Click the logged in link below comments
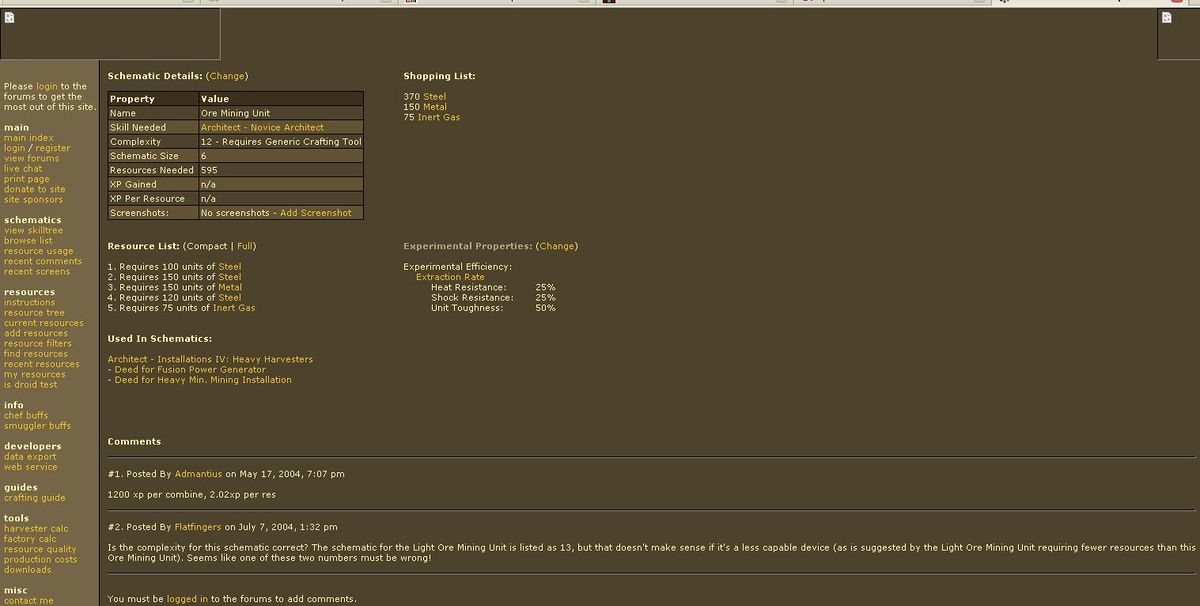1200x606 pixels. pos(187,599)
